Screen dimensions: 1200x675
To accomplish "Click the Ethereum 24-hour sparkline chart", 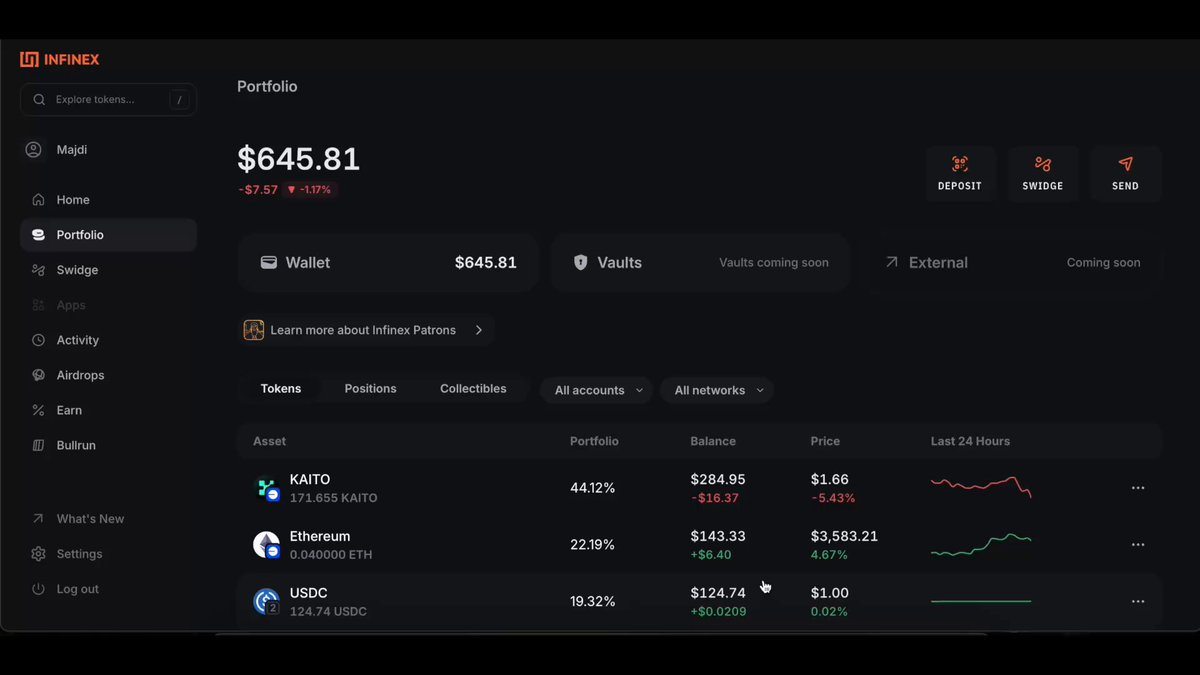I will coord(981,545).
